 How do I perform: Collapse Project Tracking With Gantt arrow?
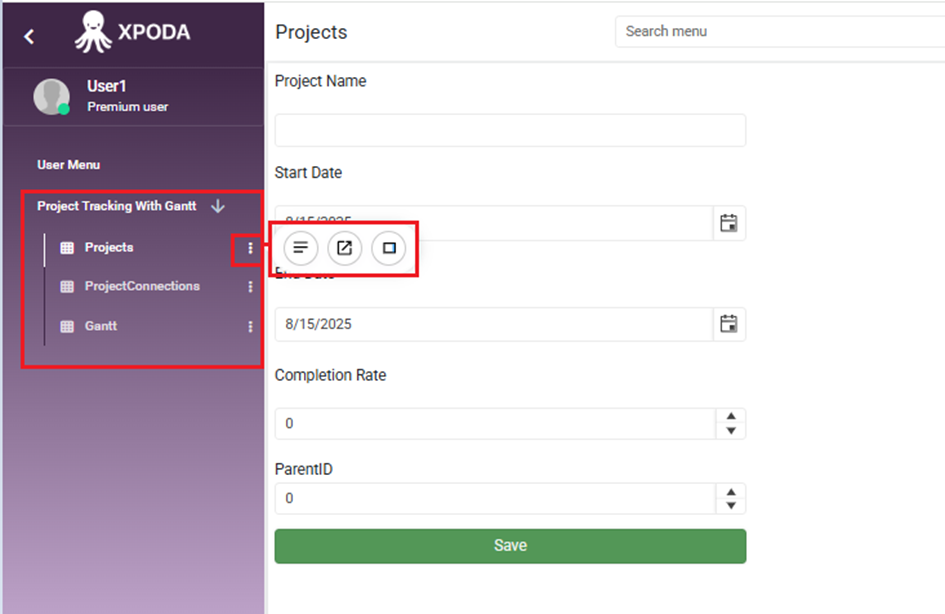pos(218,206)
